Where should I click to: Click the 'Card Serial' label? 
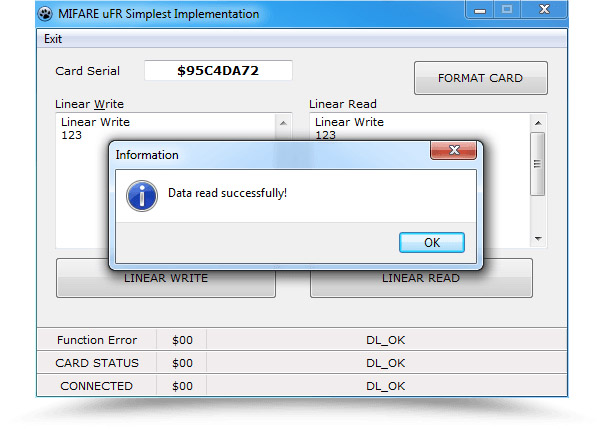pos(88,71)
